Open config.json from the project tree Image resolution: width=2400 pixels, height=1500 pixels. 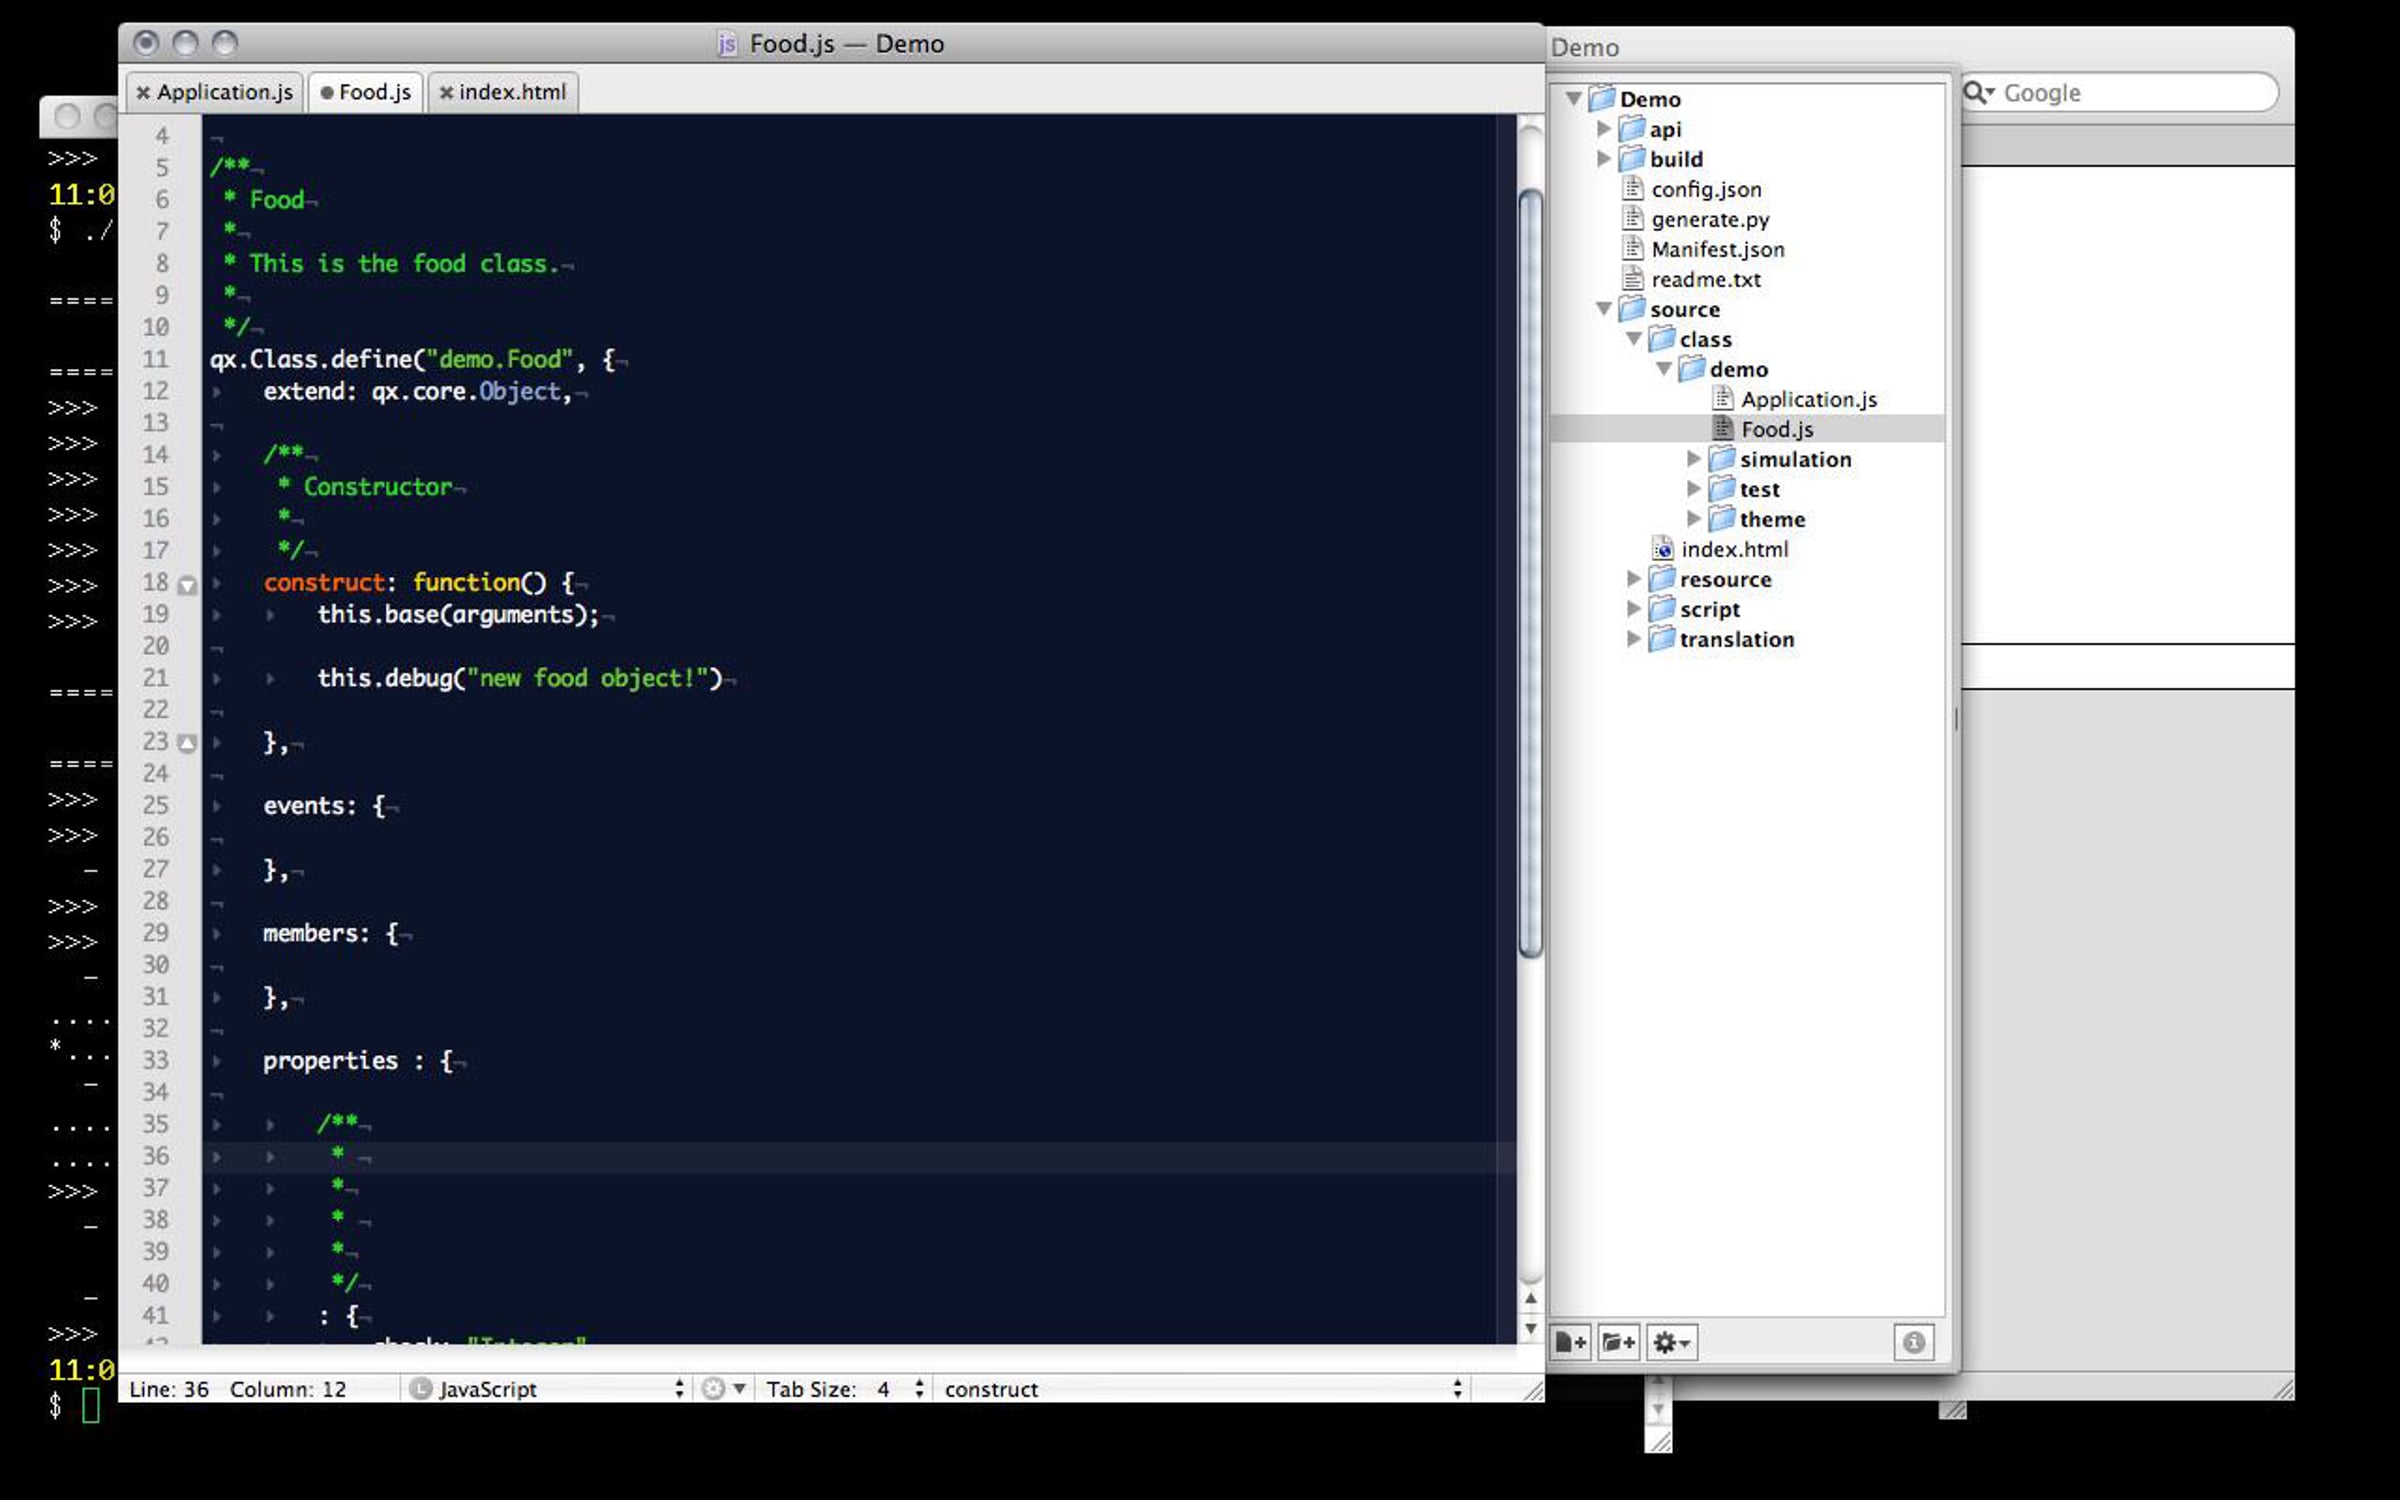pyautogui.click(x=1706, y=189)
